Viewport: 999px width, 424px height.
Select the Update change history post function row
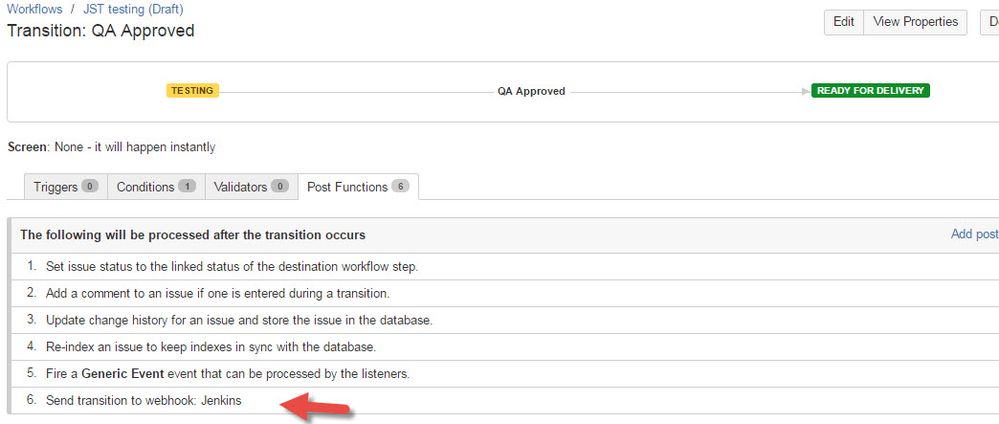[x=505, y=320]
